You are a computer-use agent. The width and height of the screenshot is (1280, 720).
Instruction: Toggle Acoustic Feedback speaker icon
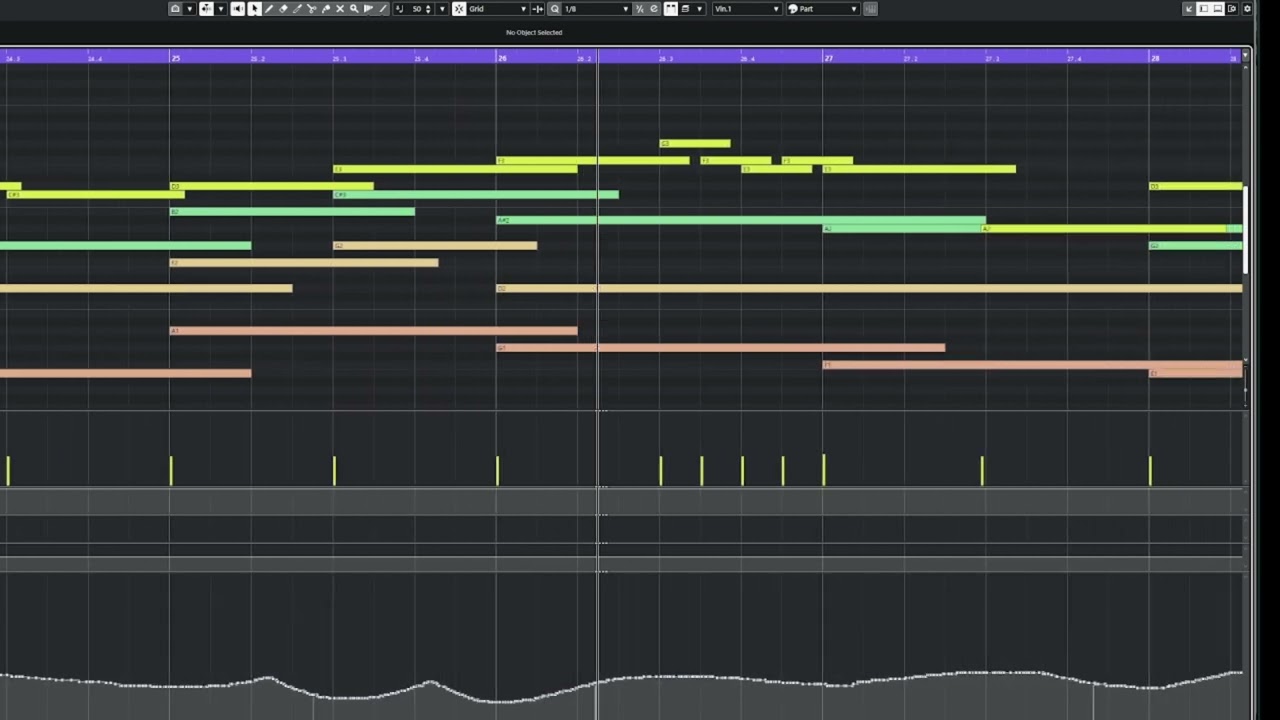coord(238,8)
